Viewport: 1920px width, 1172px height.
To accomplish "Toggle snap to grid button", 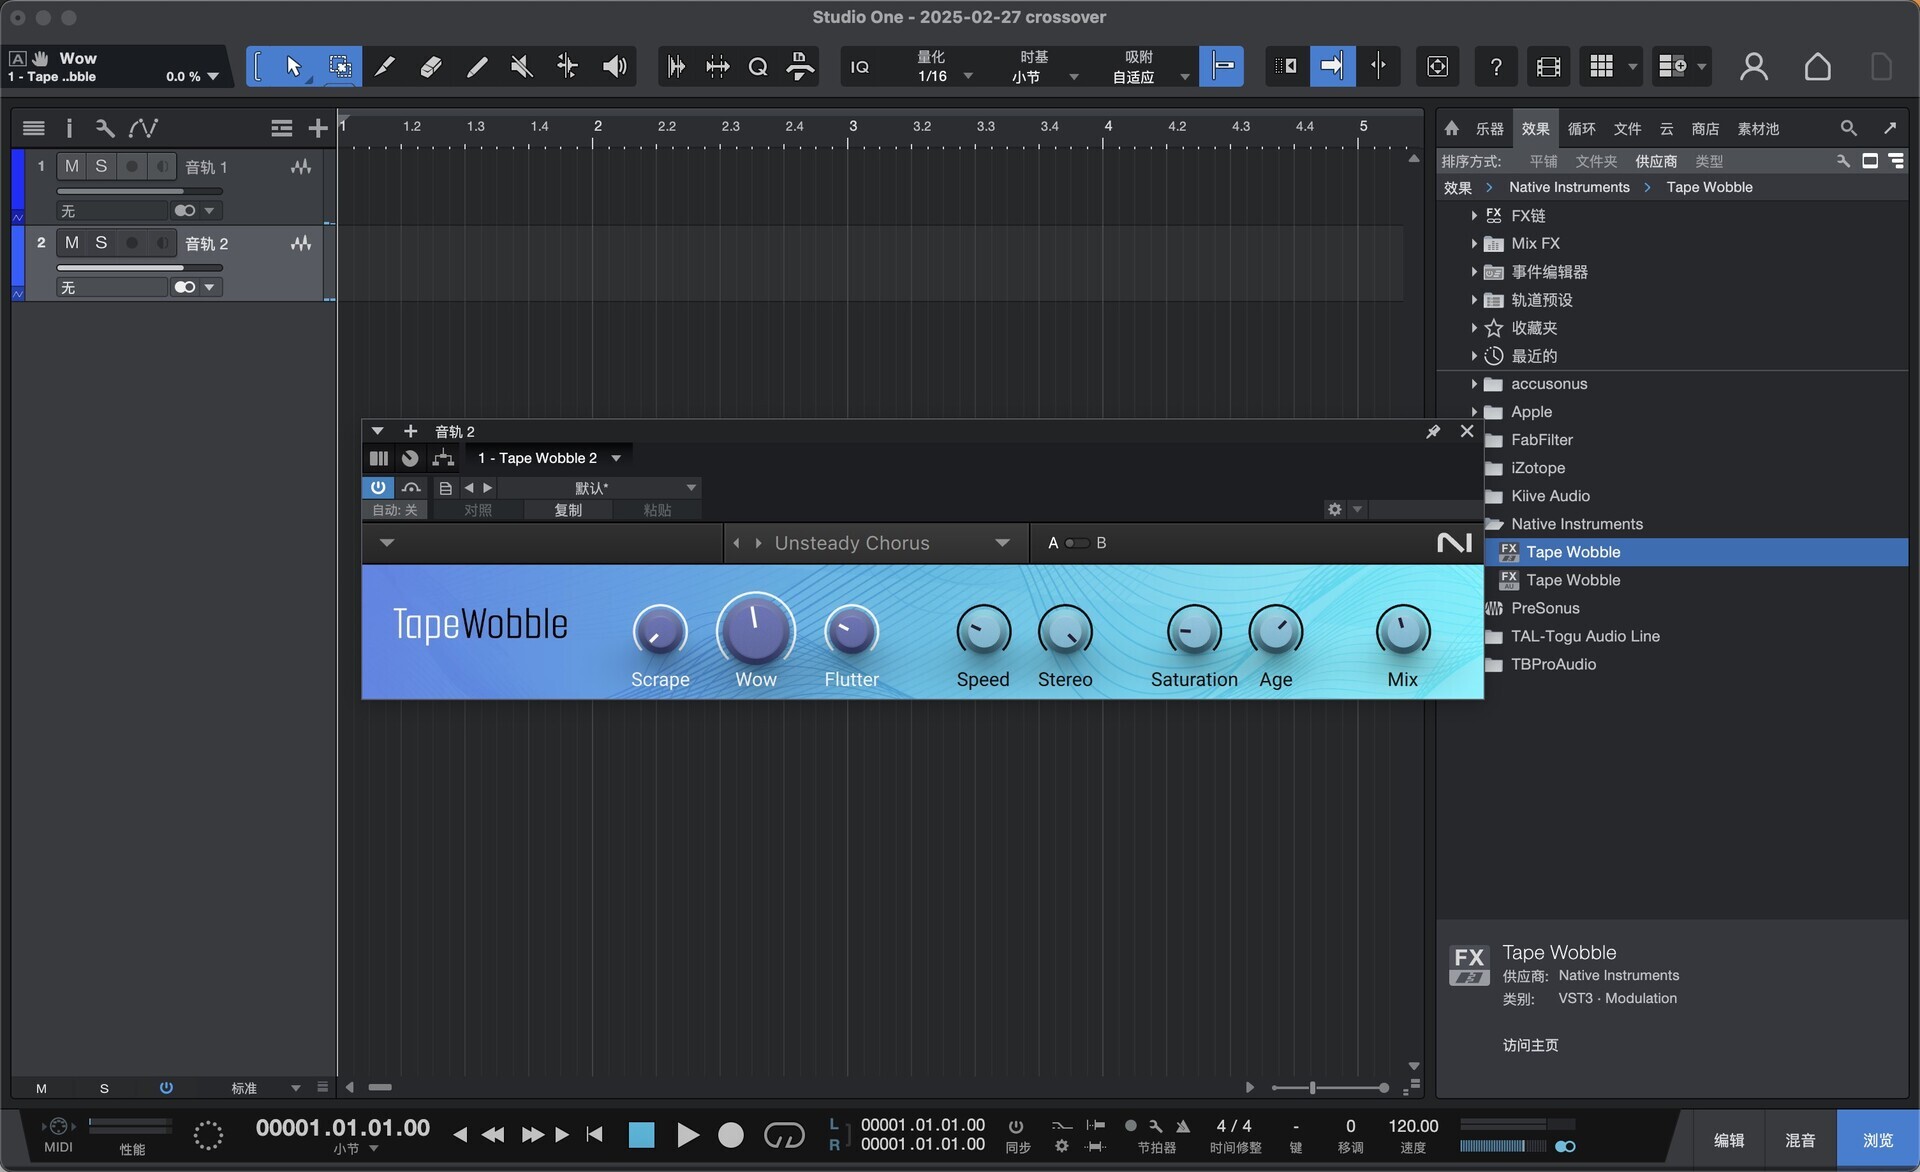I will click(1221, 67).
